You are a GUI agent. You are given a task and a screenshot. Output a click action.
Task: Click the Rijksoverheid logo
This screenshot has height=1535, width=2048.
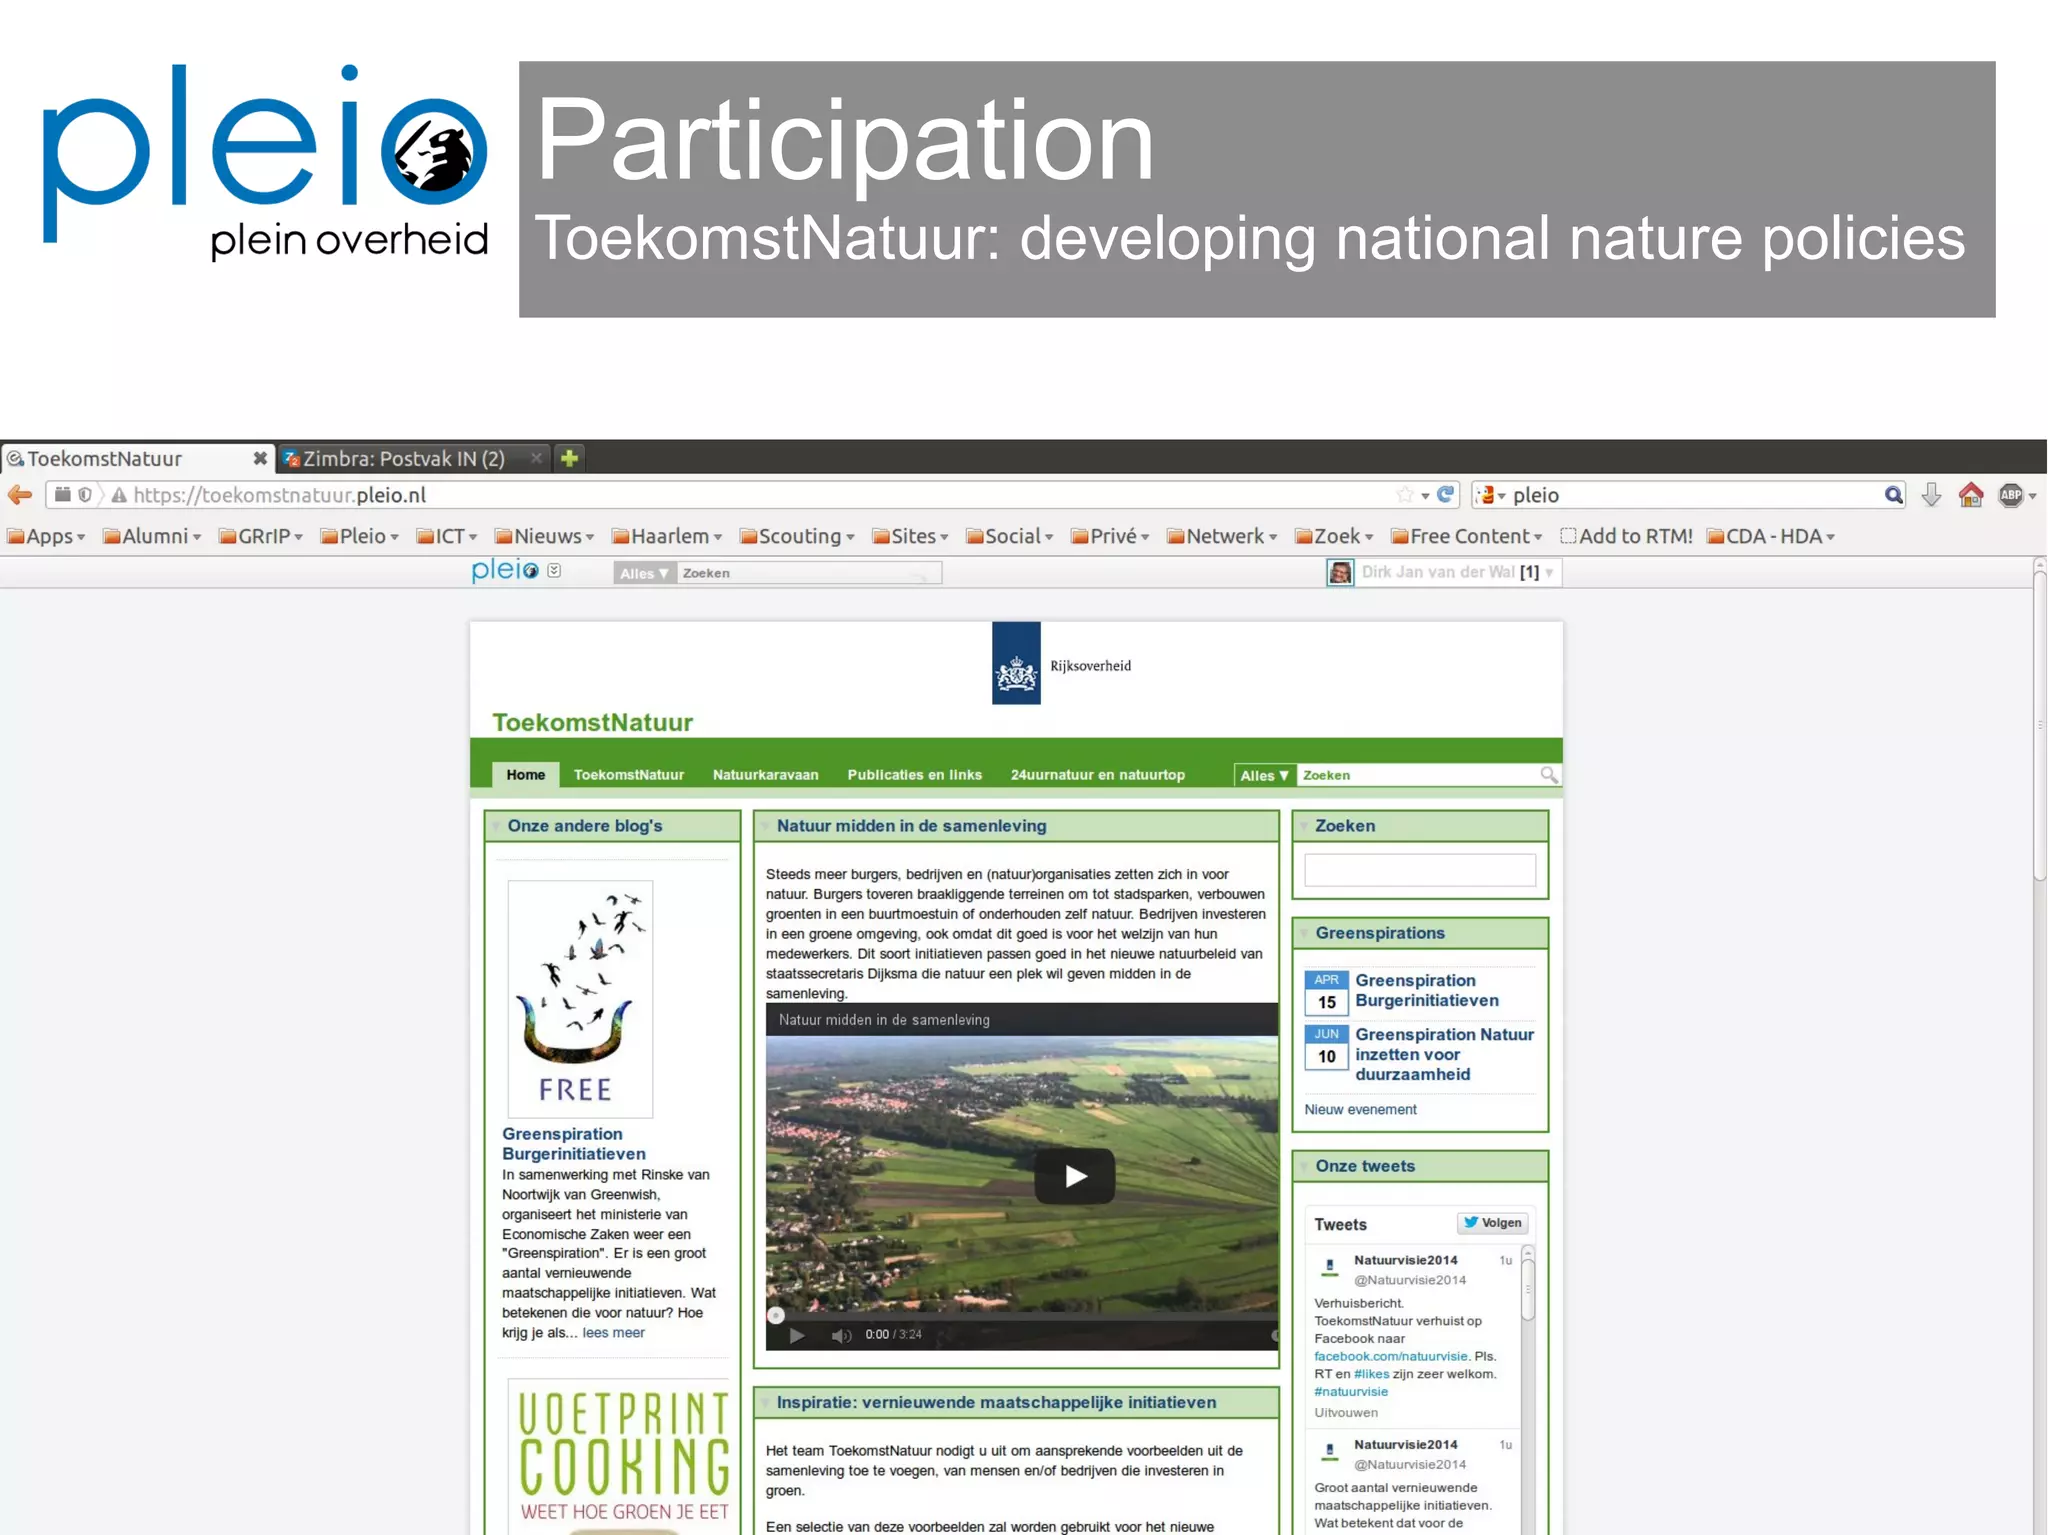click(x=1061, y=664)
